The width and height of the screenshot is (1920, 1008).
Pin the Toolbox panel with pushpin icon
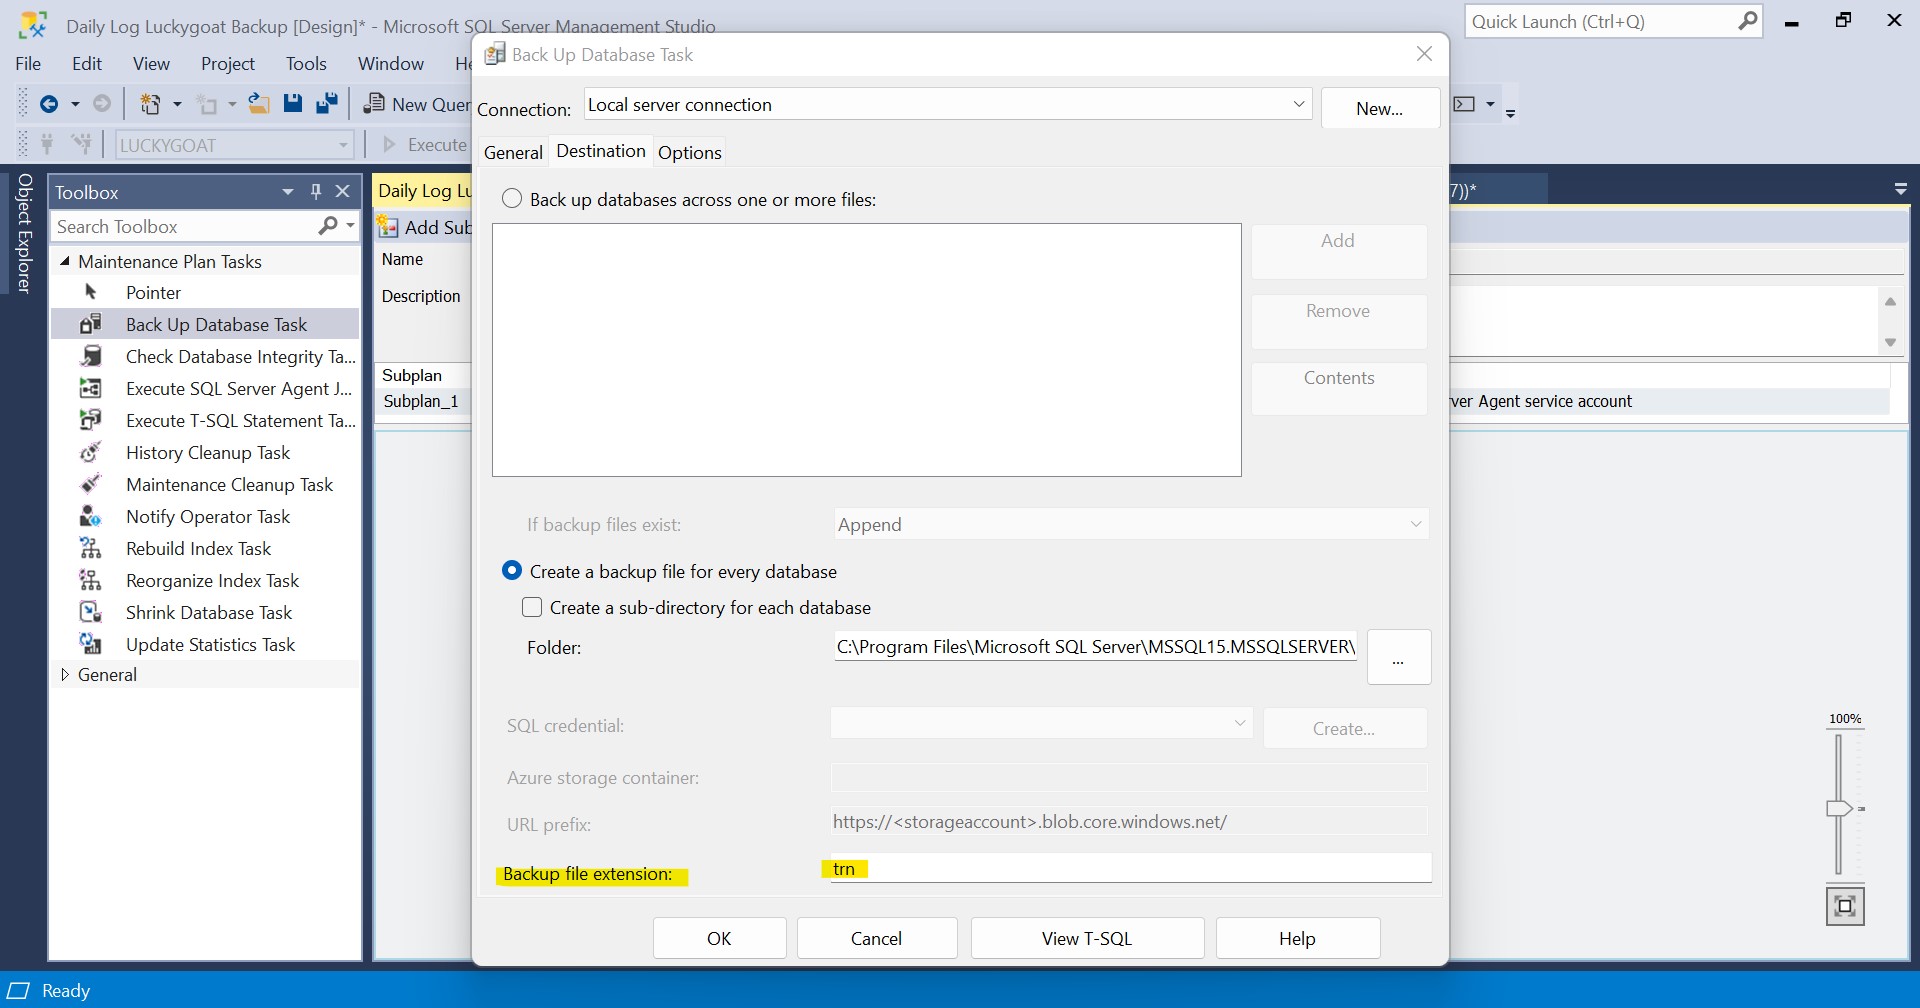pos(316,191)
